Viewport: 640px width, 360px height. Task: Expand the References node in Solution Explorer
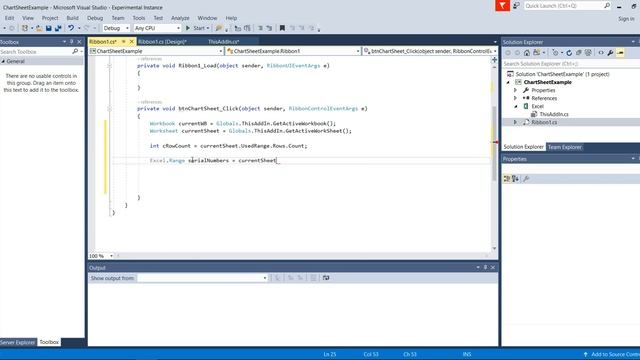pos(515,98)
